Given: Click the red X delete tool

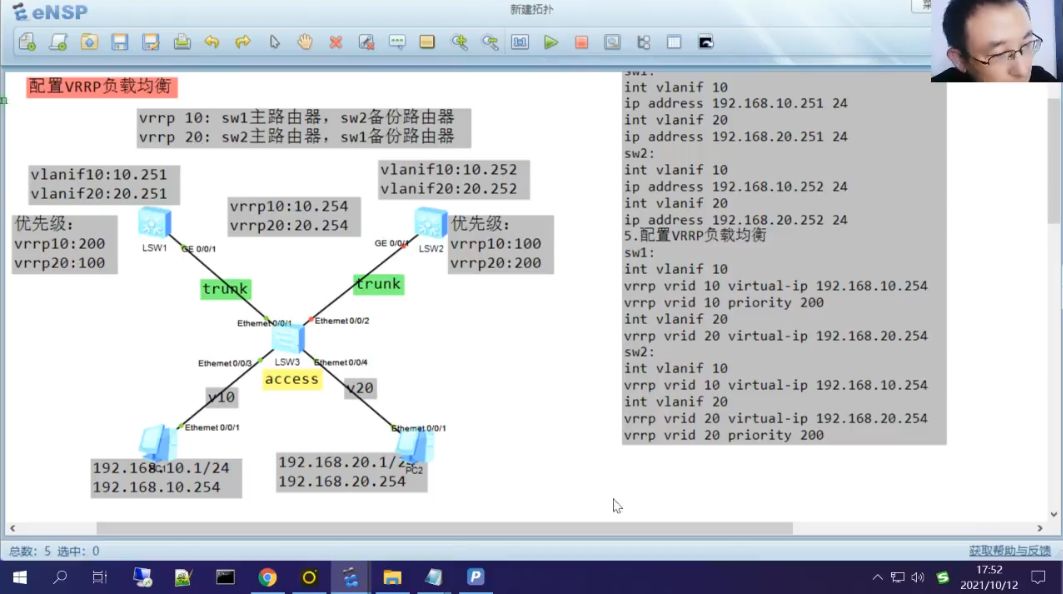Looking at the screenshot, I should click(336, 43).
